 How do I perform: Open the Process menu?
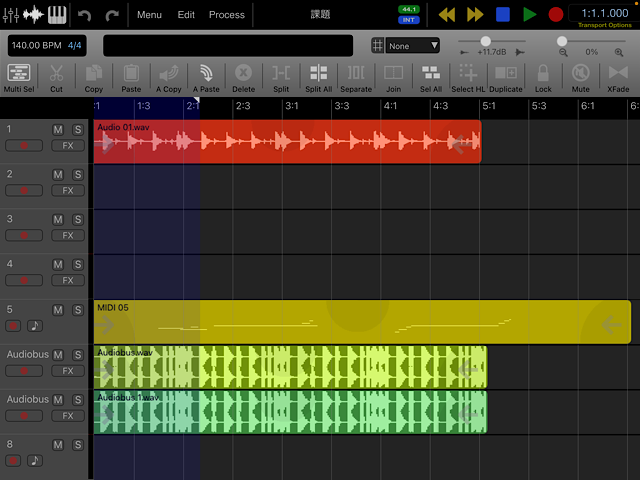(227, 15)
